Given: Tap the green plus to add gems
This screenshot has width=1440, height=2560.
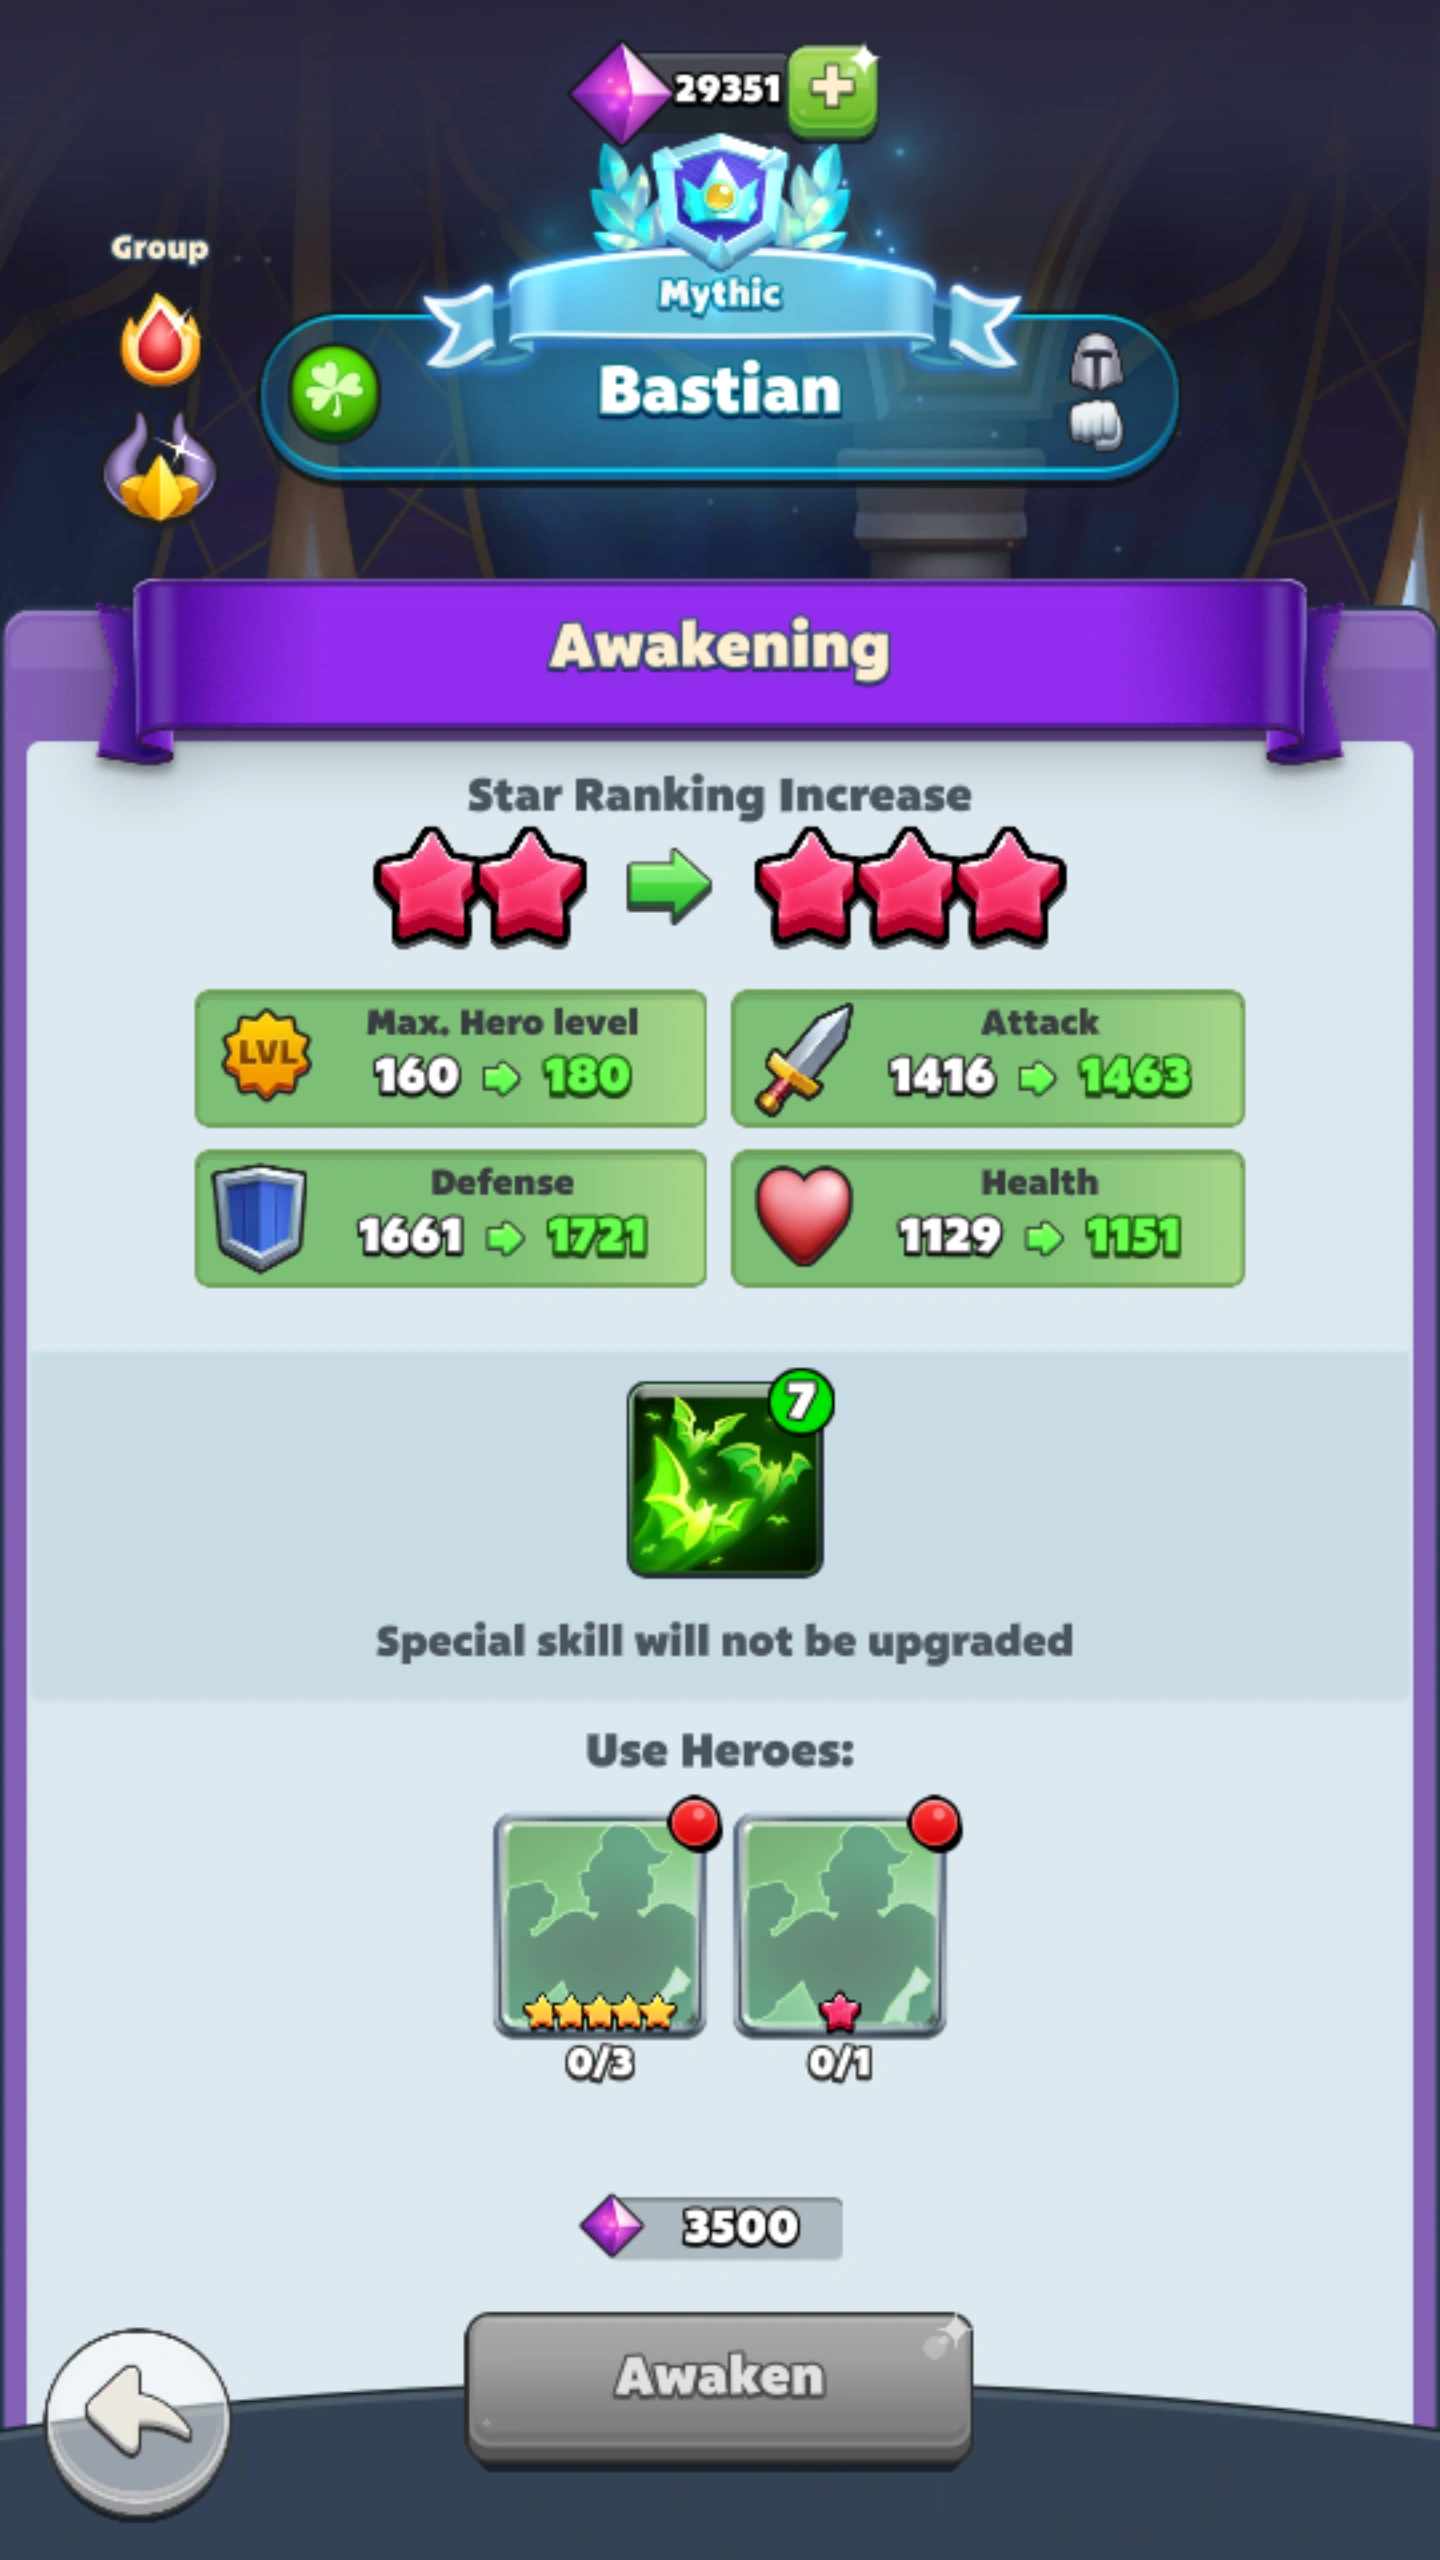Looking at the screenshot, I should [832, 90].
